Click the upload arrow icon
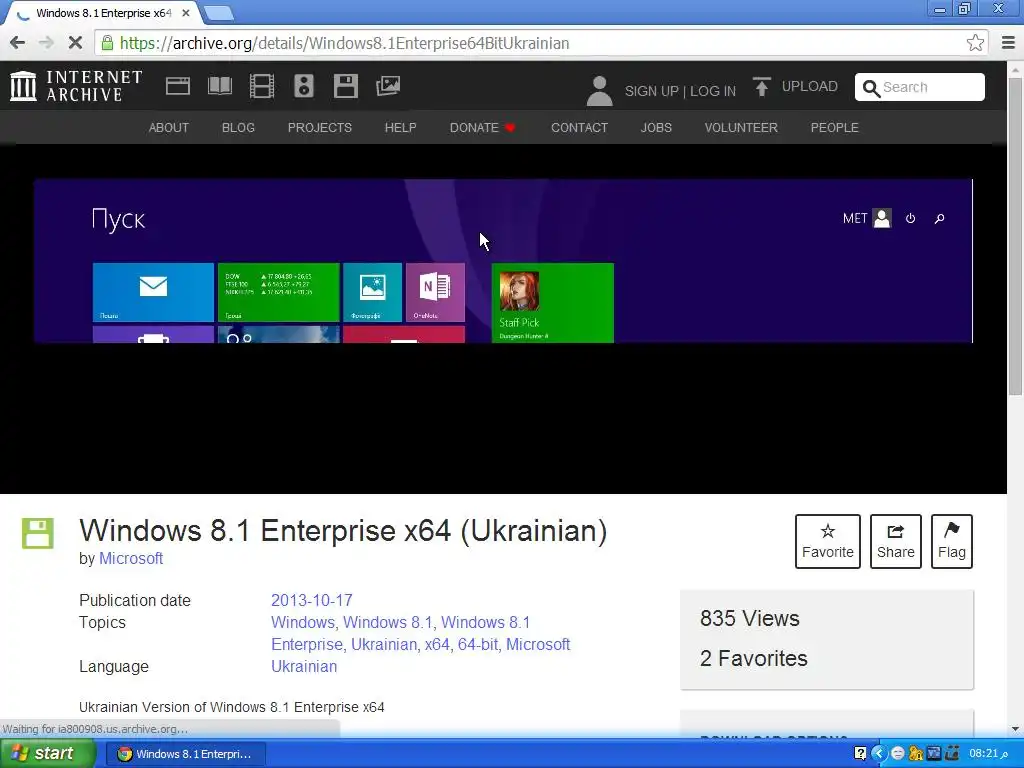Viewport: 1024px width, 768px height. click(761, 87)
